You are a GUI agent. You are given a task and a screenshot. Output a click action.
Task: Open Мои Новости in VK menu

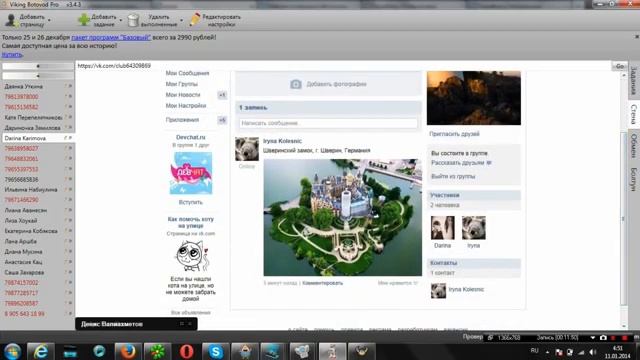[183, 95]
